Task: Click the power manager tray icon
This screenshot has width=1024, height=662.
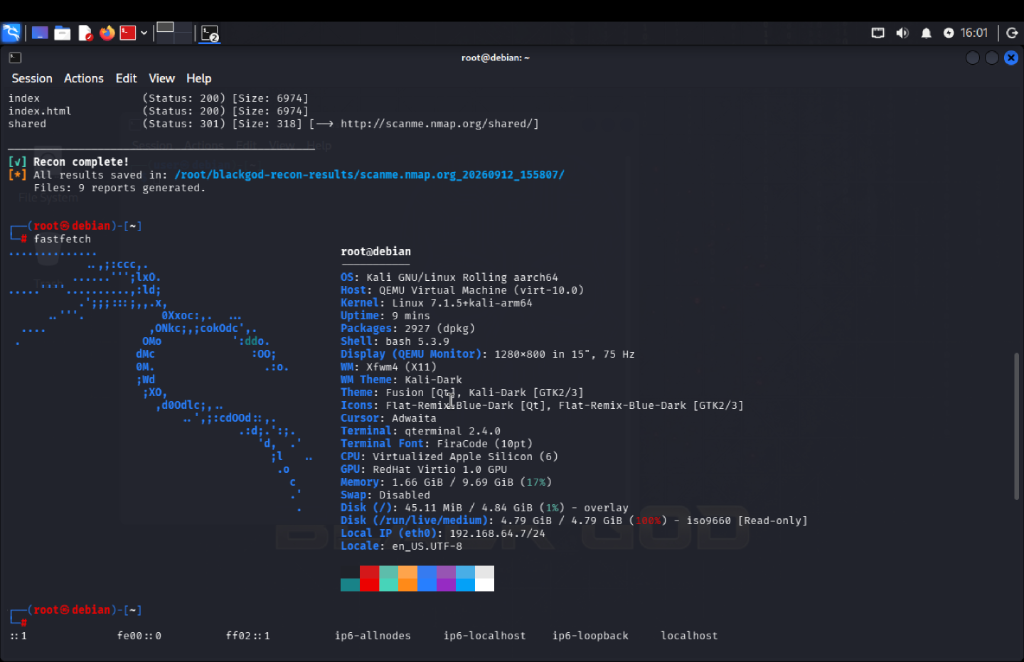Action: (x=948, y=33)
